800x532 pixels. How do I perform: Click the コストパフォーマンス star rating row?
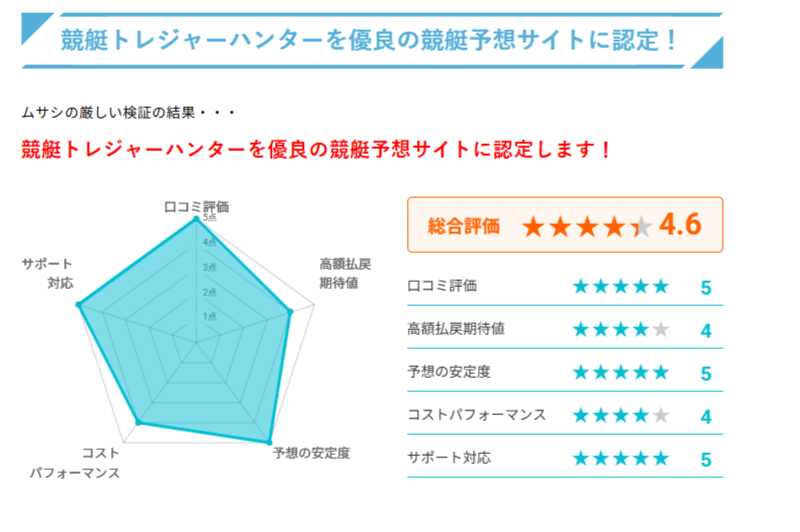pos(565,415)
